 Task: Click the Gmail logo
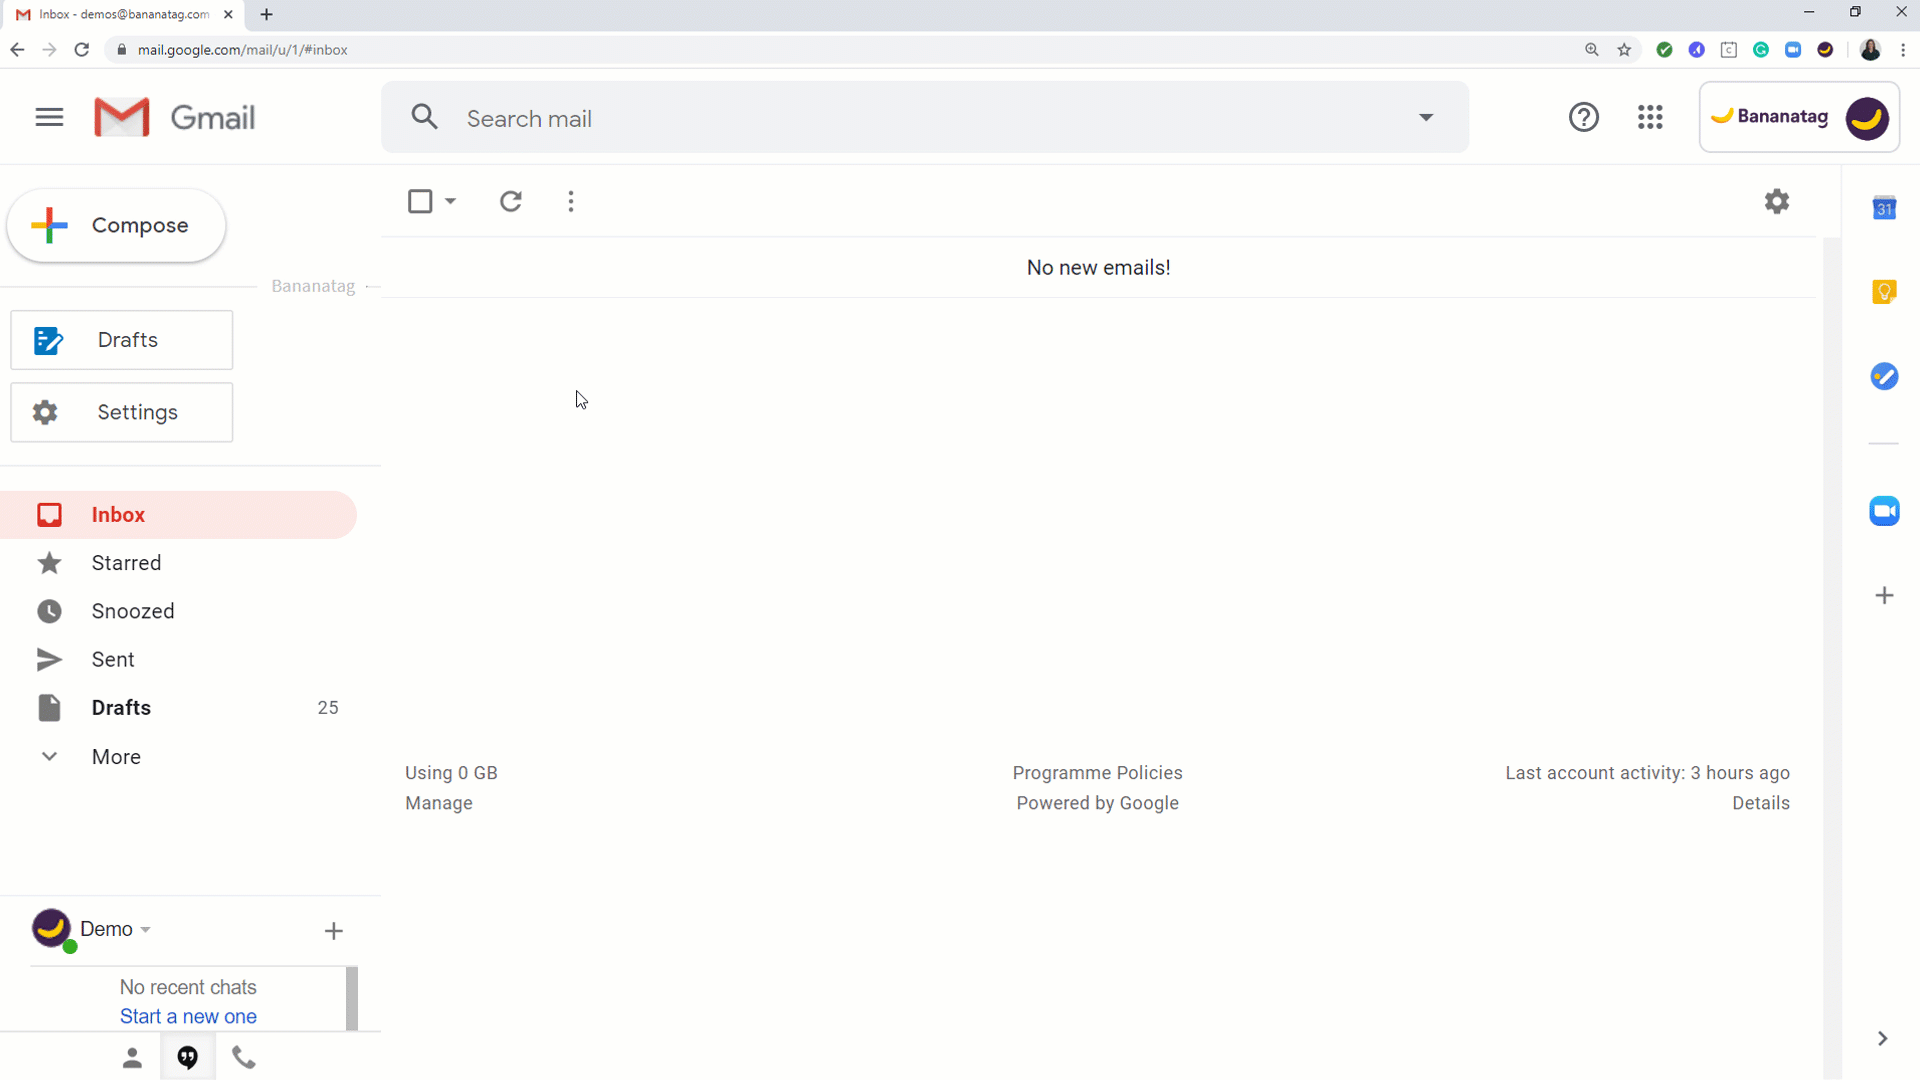point(174,117)
